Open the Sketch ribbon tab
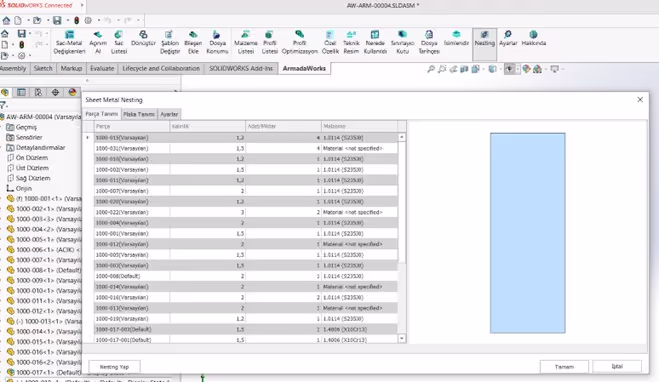This screenshot has height=382, width=659. [43, 68]
